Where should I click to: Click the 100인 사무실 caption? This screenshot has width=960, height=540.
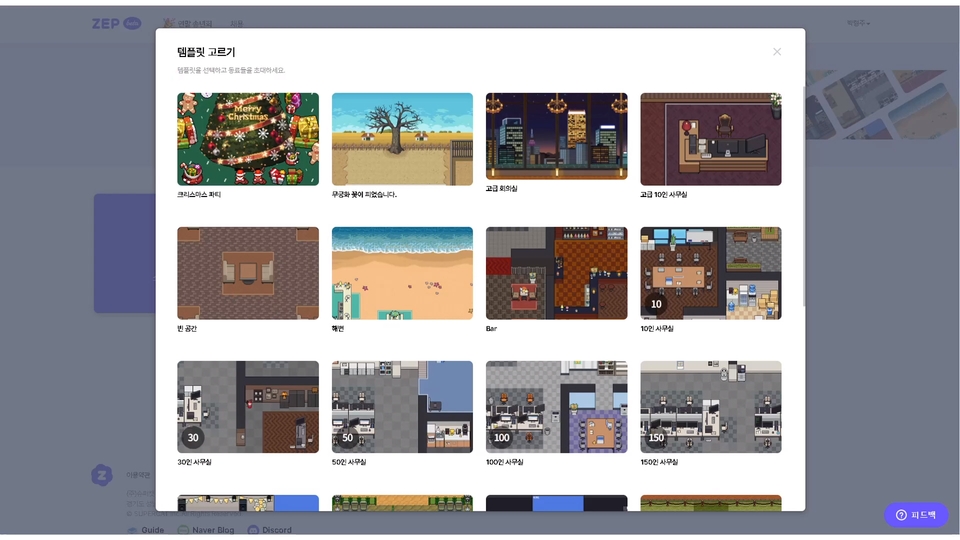(504, 462)
